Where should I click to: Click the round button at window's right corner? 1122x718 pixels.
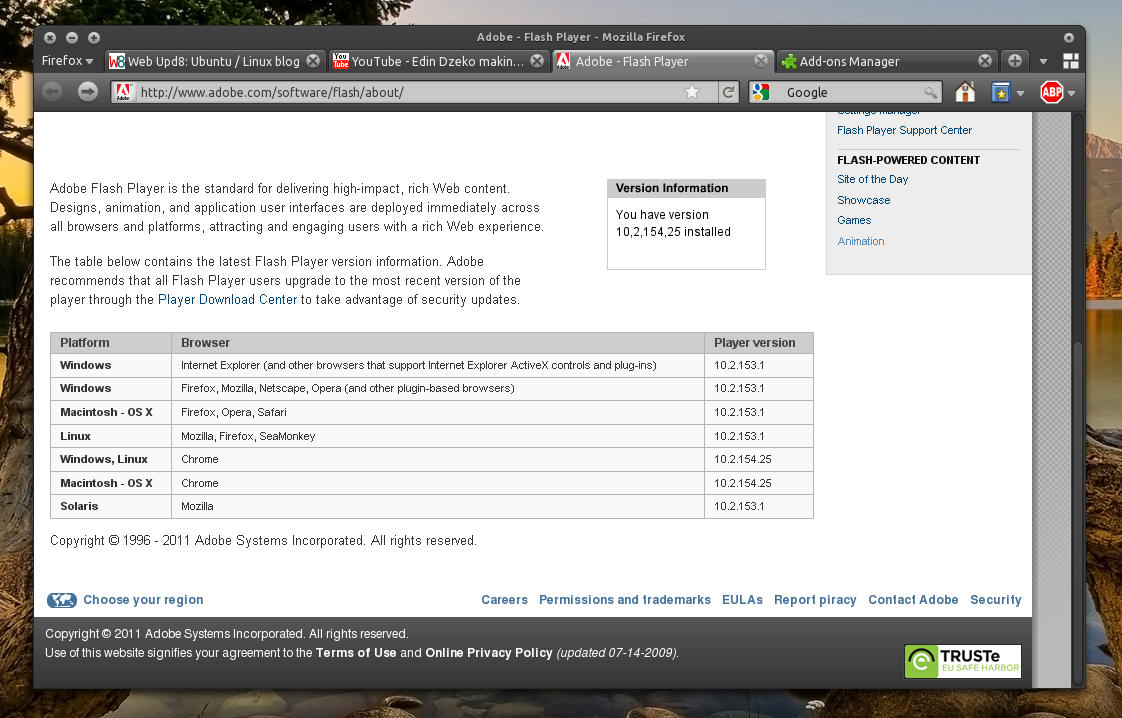coord(1068,37)
